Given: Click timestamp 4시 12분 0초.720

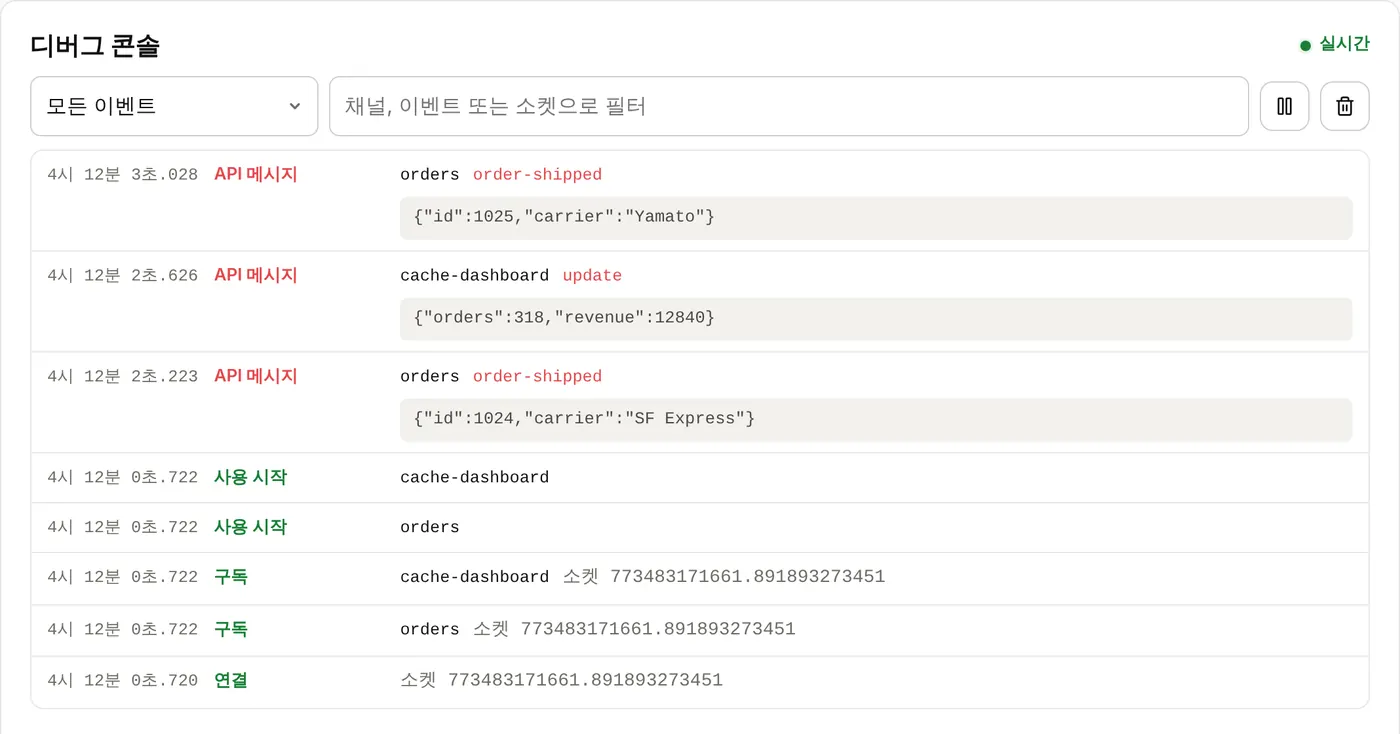Looking at the screenshot, I should 122,681.
